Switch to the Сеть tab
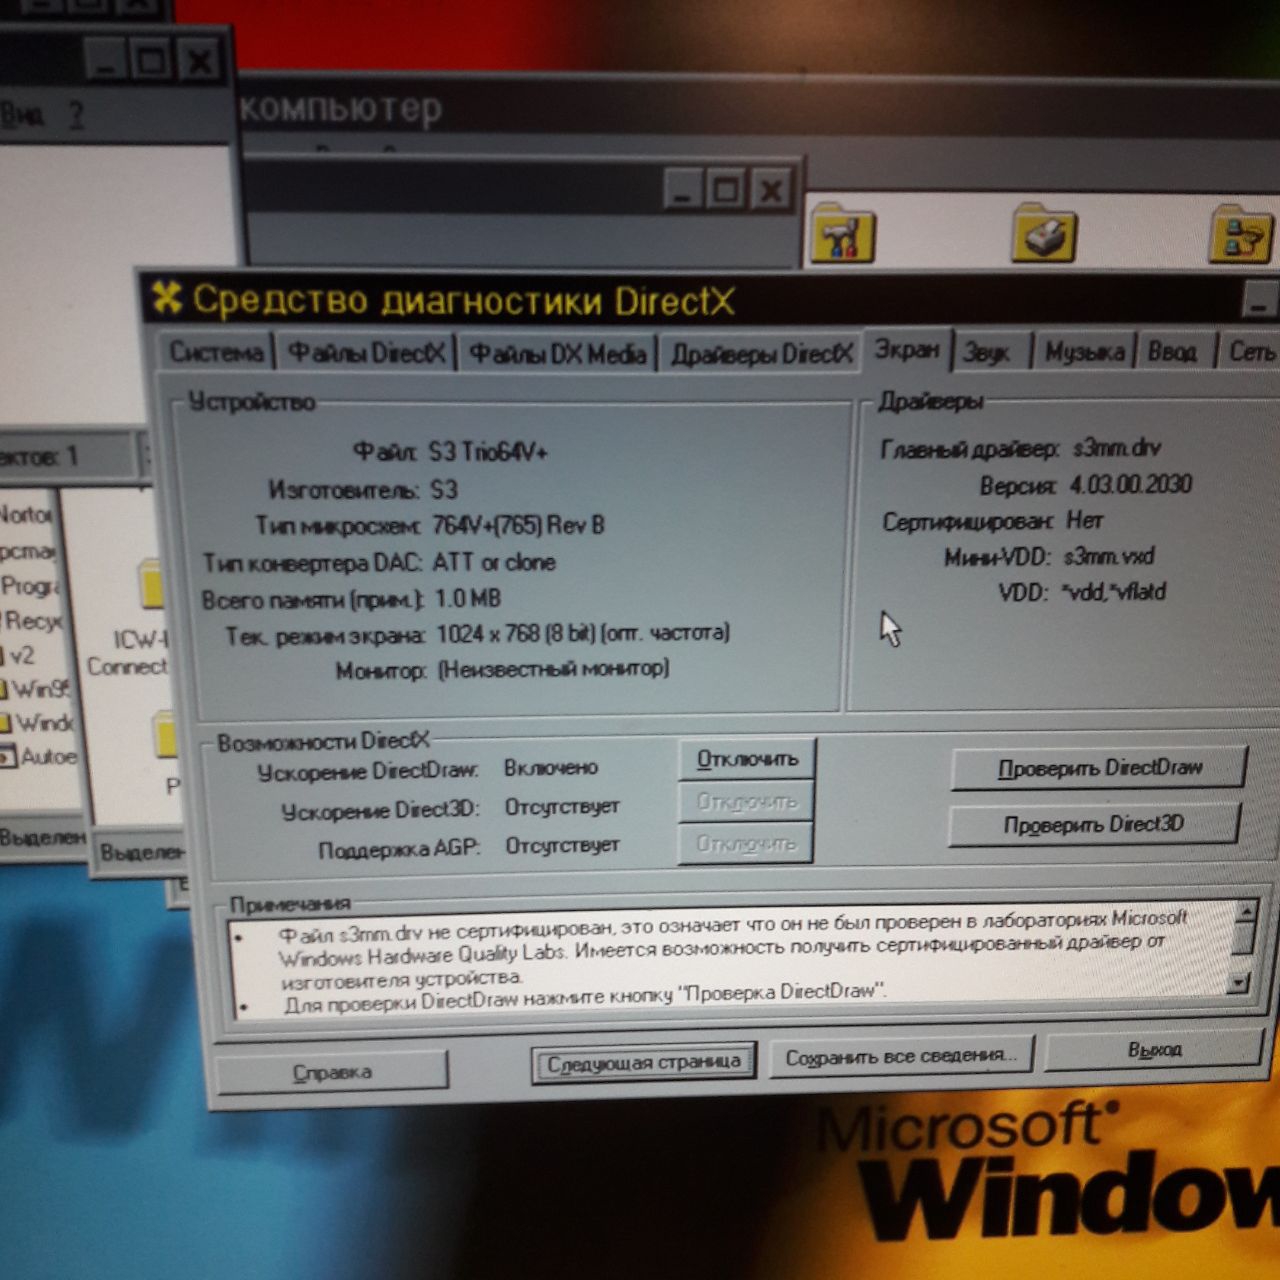The width and height of the screenshot is (1280, 1280). [x=1251, y=352]
